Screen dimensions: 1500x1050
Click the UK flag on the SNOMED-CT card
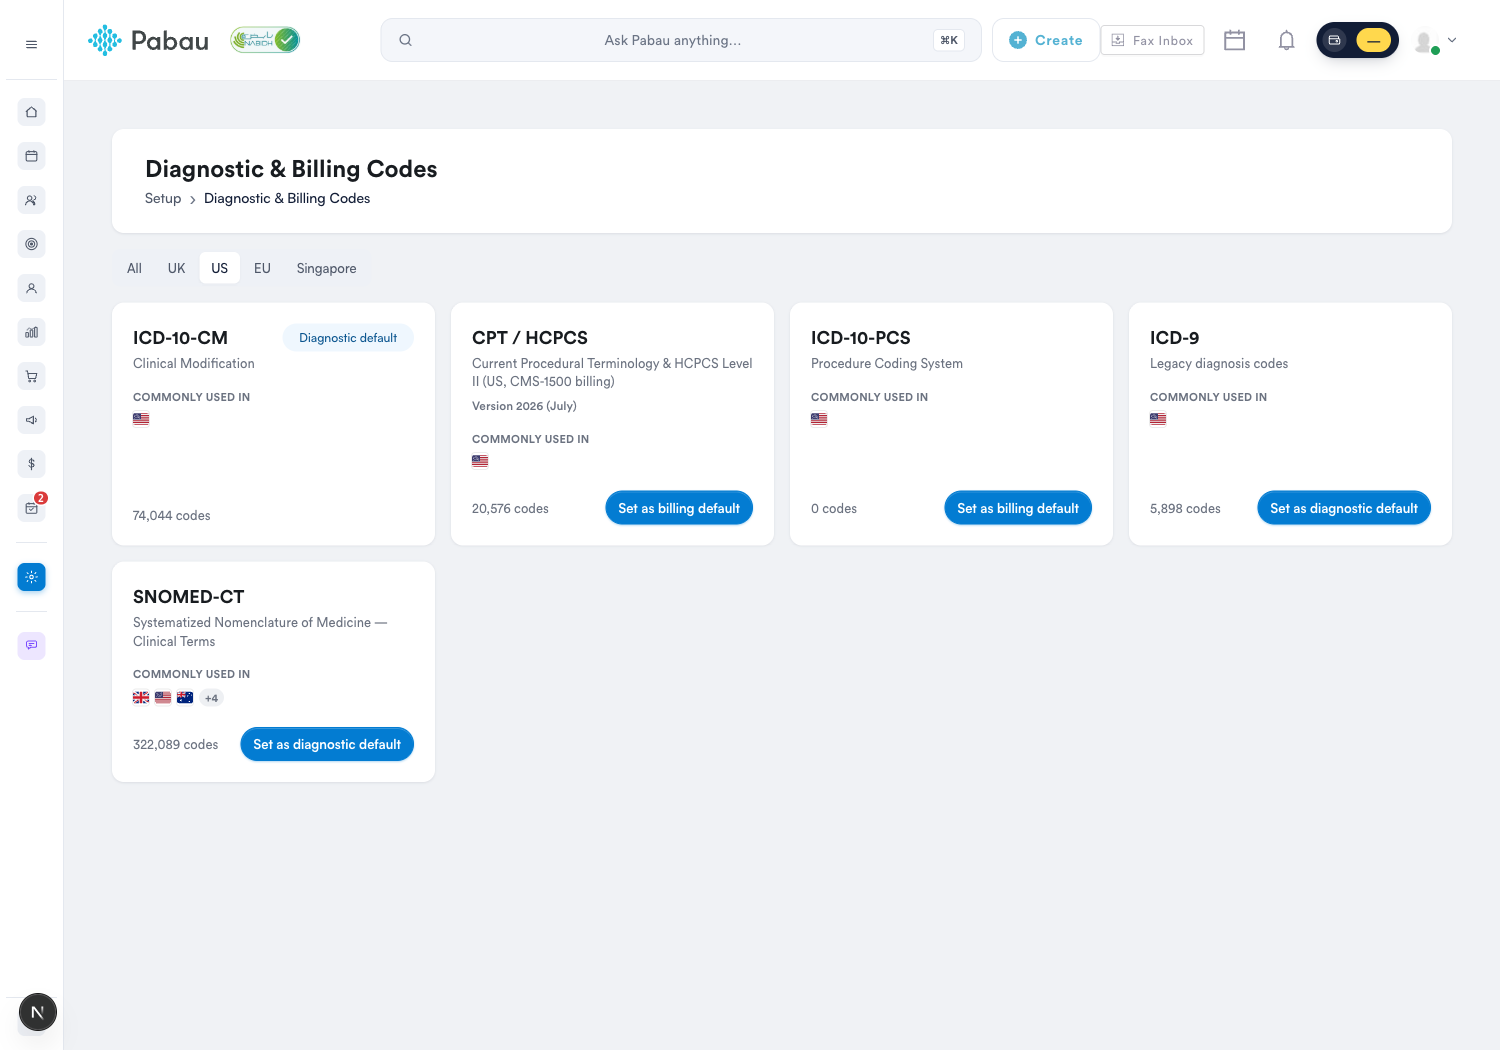141,698
